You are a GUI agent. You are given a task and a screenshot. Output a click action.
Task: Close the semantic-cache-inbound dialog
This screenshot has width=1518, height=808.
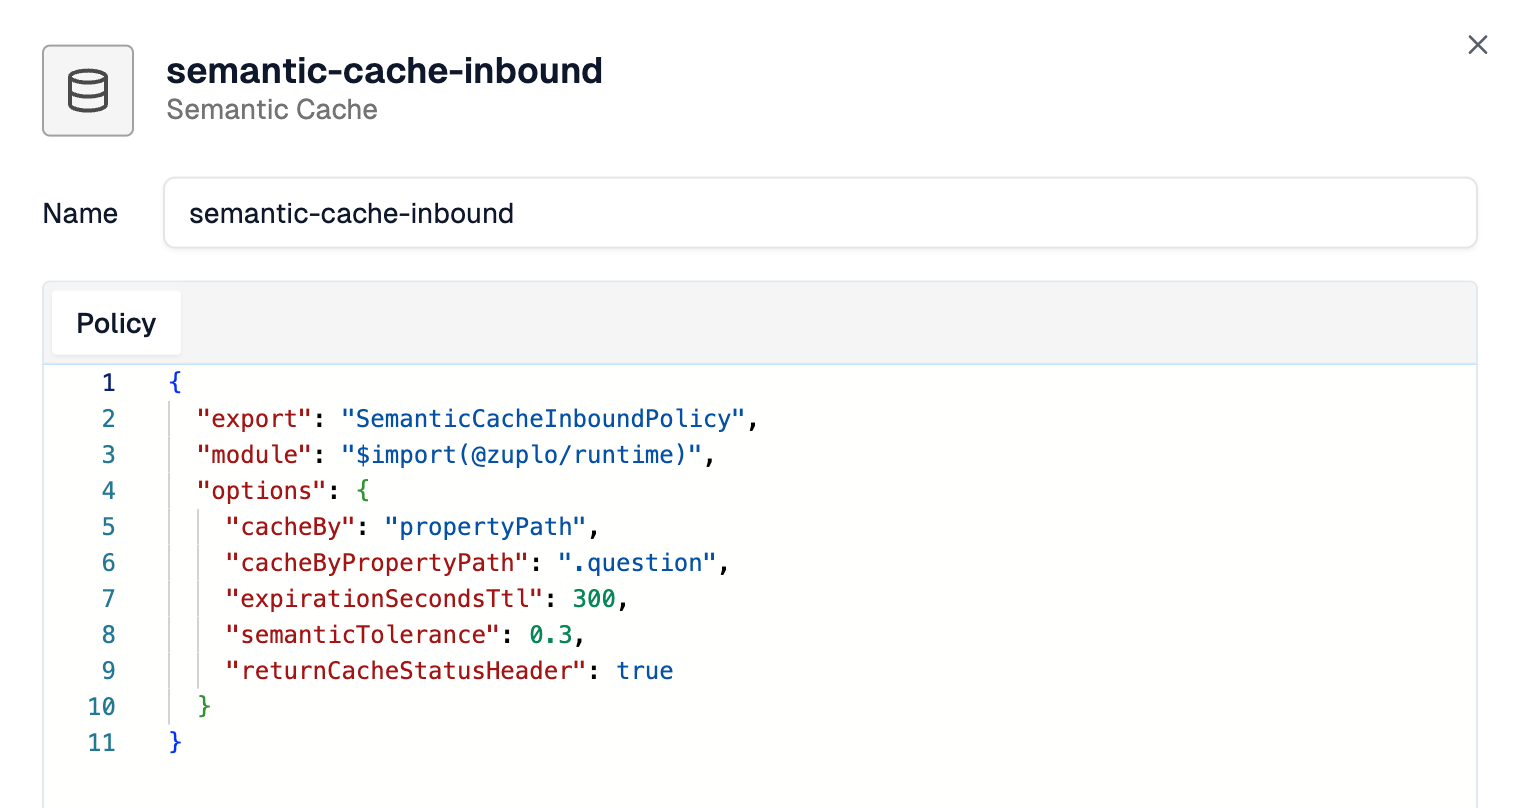tap(1477, 44)
